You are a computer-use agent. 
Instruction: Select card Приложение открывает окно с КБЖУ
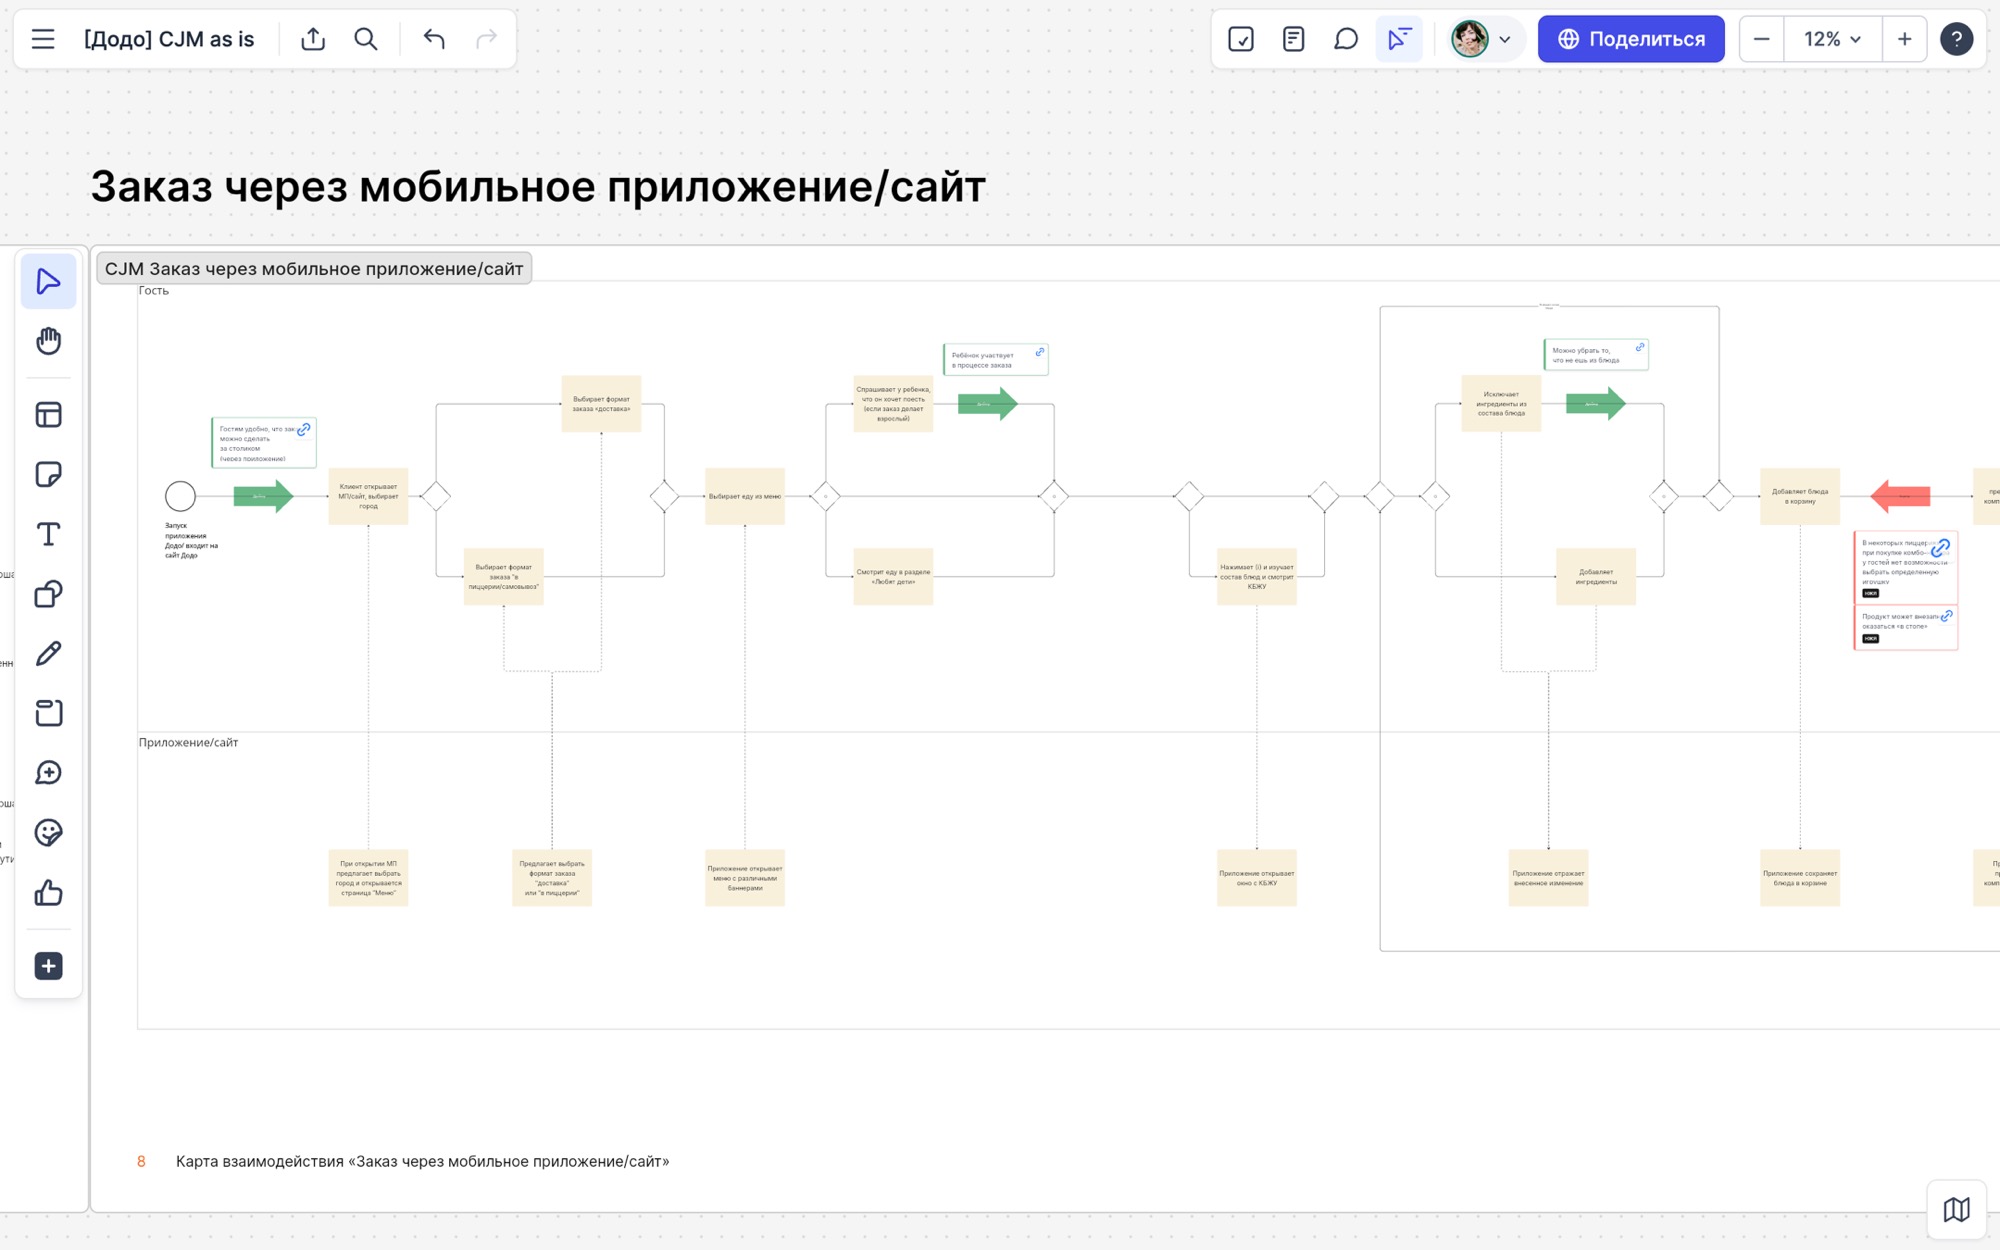[1257, 878]
